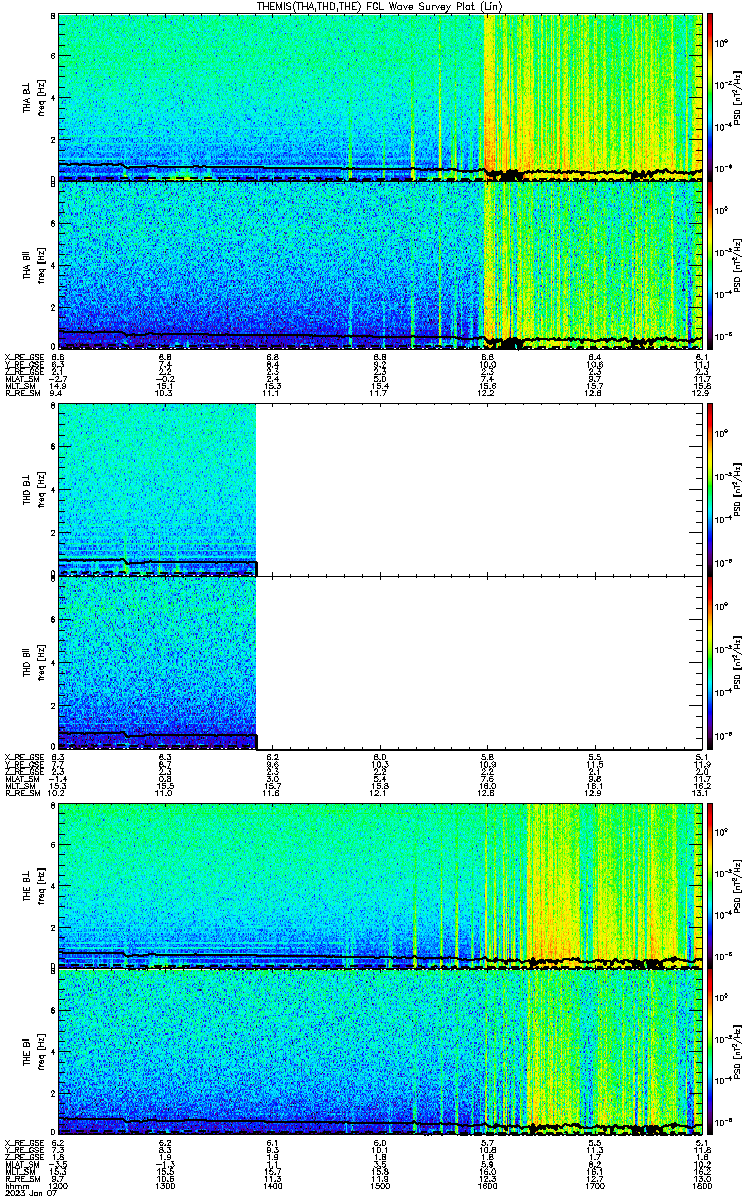
Task: Select PSD unit label of THD B-perpendicular colorbar
Action: (x=740, y=489)
